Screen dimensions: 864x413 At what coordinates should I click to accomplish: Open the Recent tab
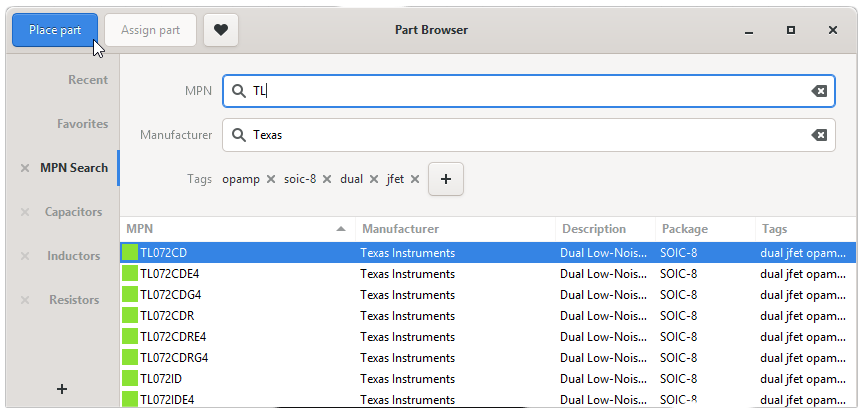click(88, 80)
